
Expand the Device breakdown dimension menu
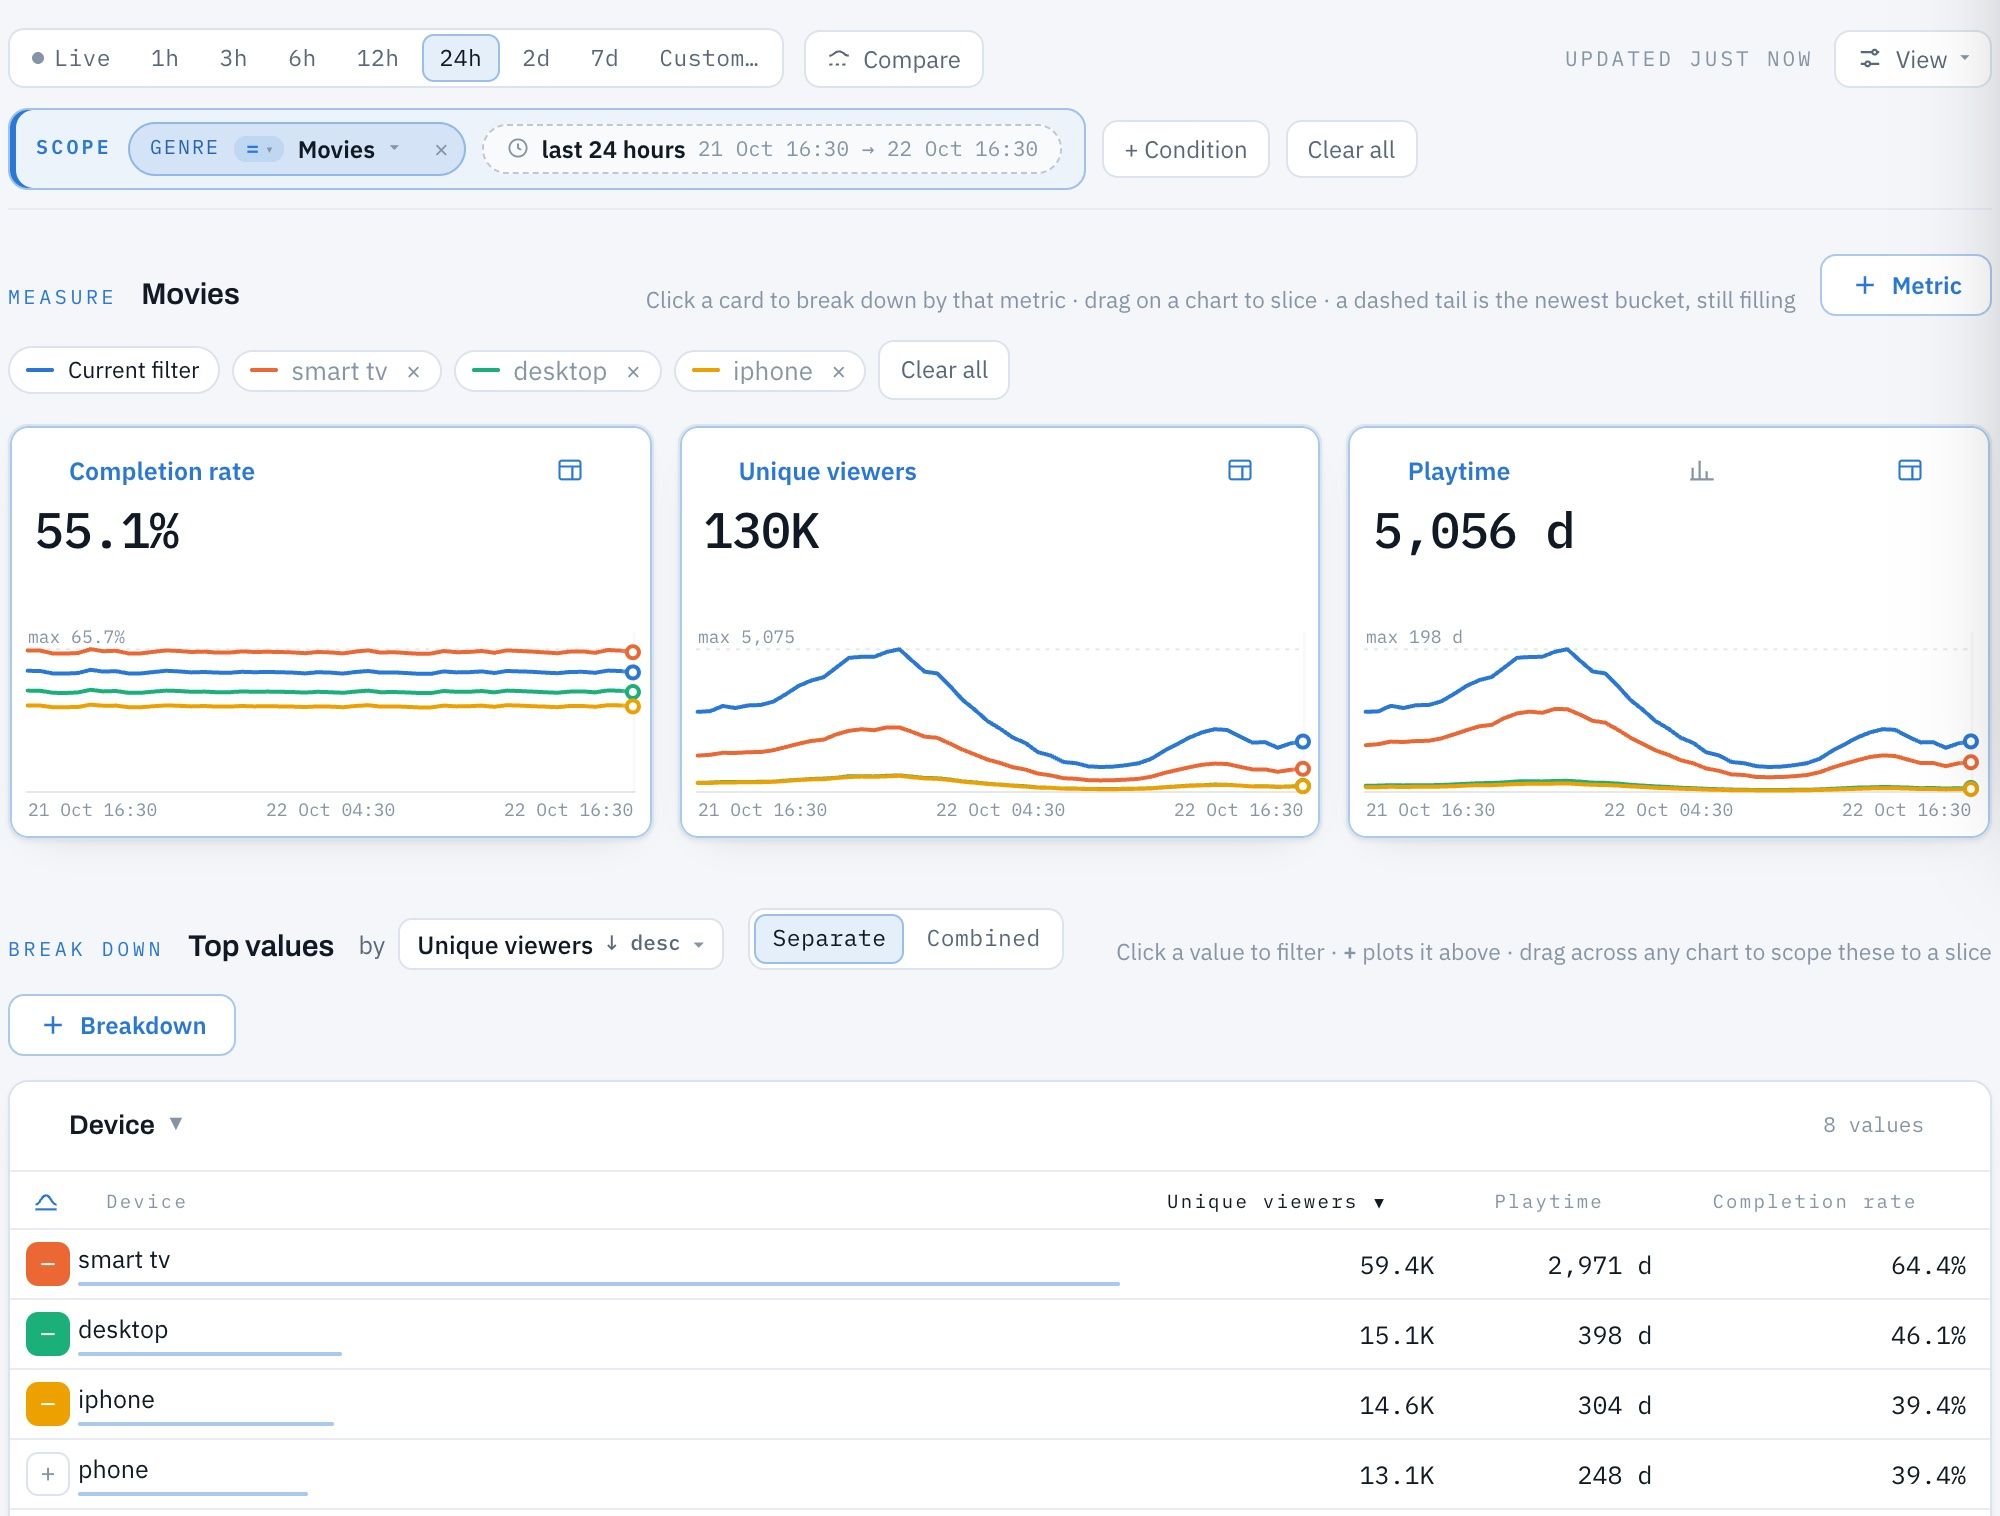(x=126, y=1125)
